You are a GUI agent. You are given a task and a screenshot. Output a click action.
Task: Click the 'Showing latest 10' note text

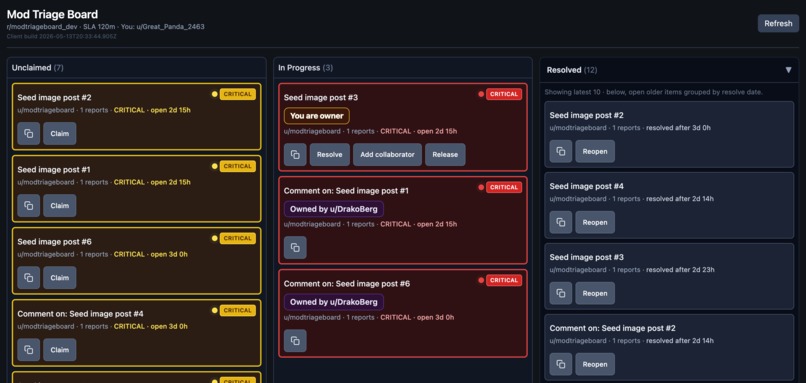click(653, 93)
